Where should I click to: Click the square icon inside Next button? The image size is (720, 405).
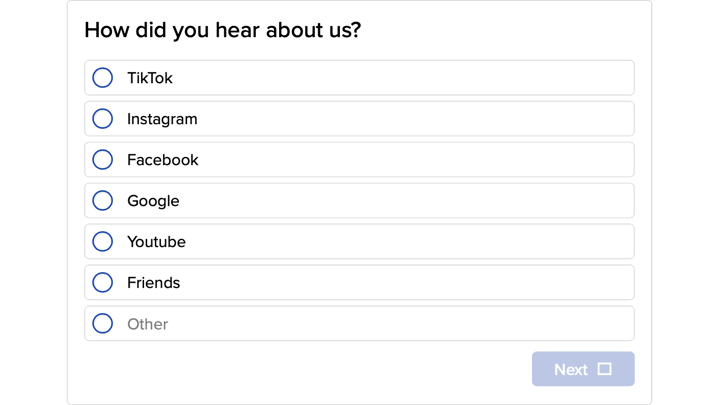[x=604, y=369]
